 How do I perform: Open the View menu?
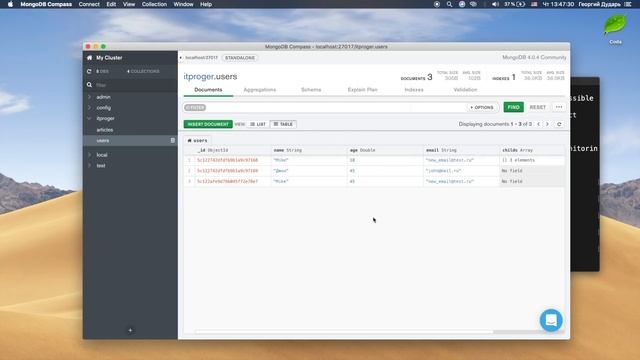click(x=129, y=4)
